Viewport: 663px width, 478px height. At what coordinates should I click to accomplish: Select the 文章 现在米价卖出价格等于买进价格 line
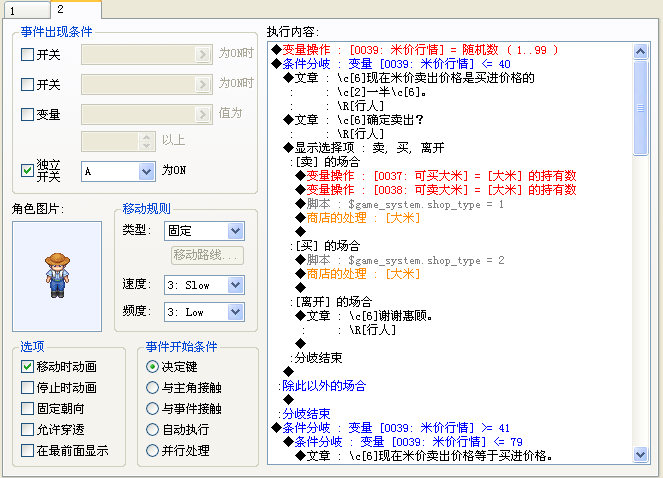point(423,456)
